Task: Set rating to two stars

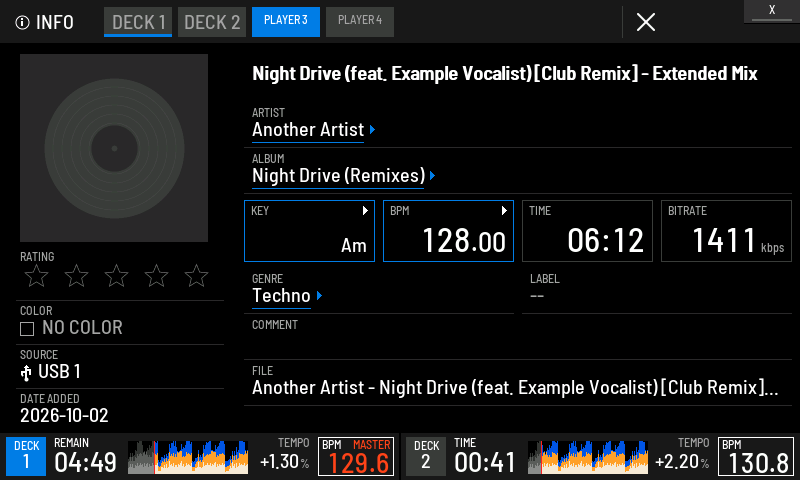Action: [77, 276]
